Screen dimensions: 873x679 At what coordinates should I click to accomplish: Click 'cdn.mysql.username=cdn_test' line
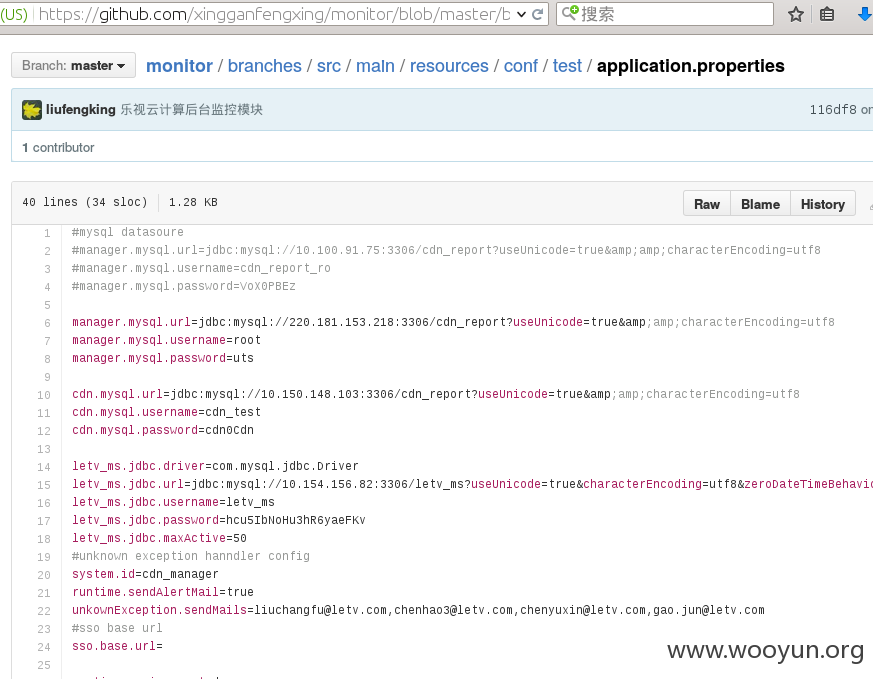tap(166, 412)
